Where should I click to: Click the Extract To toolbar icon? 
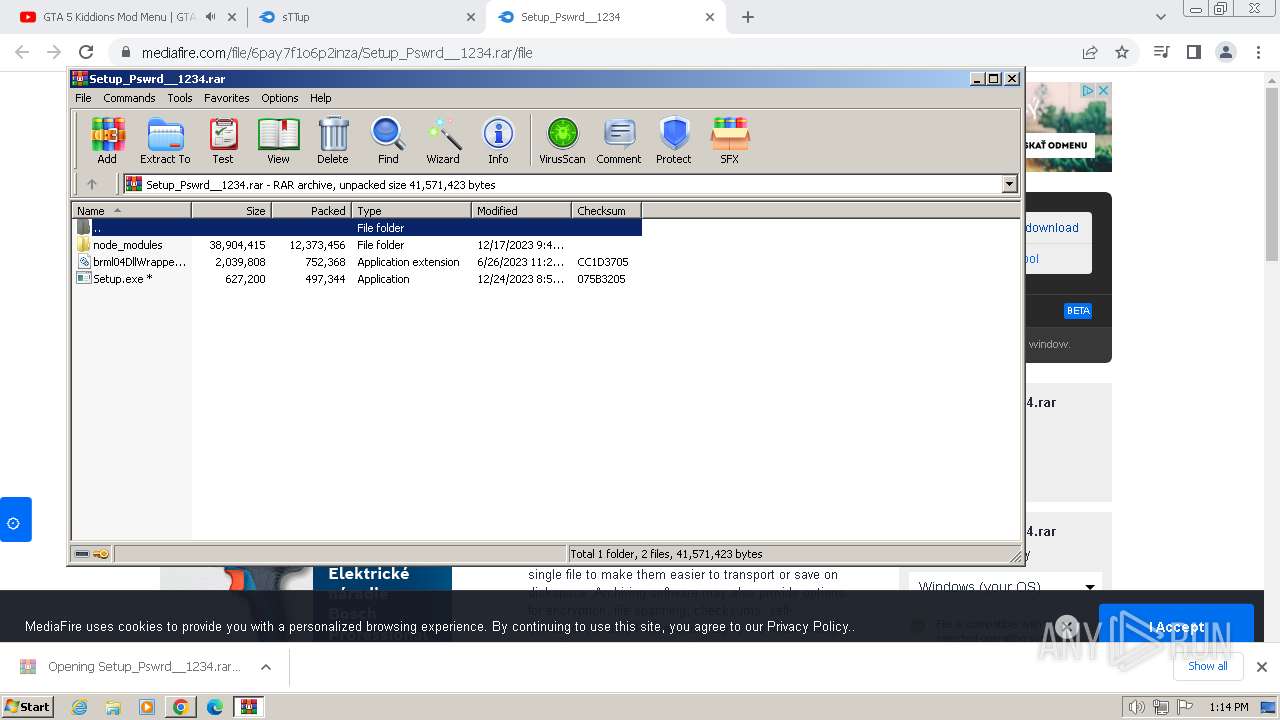point(165,140)
